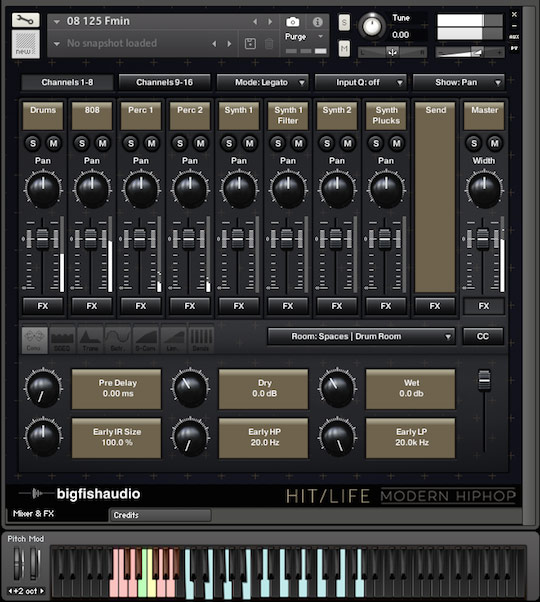Click the Kontakt instrument Mute M button

[344, 49]
